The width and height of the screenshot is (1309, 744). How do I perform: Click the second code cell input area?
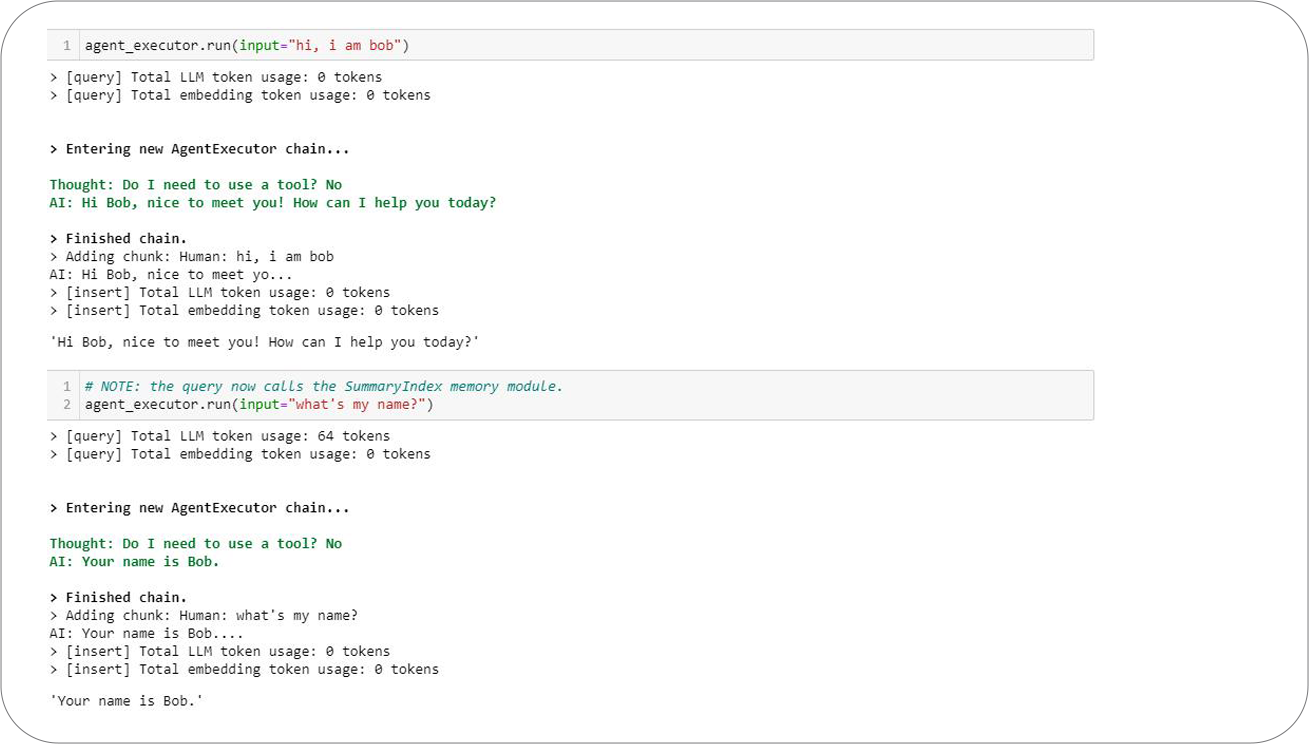pyautogui.click(x=570, y=395)
